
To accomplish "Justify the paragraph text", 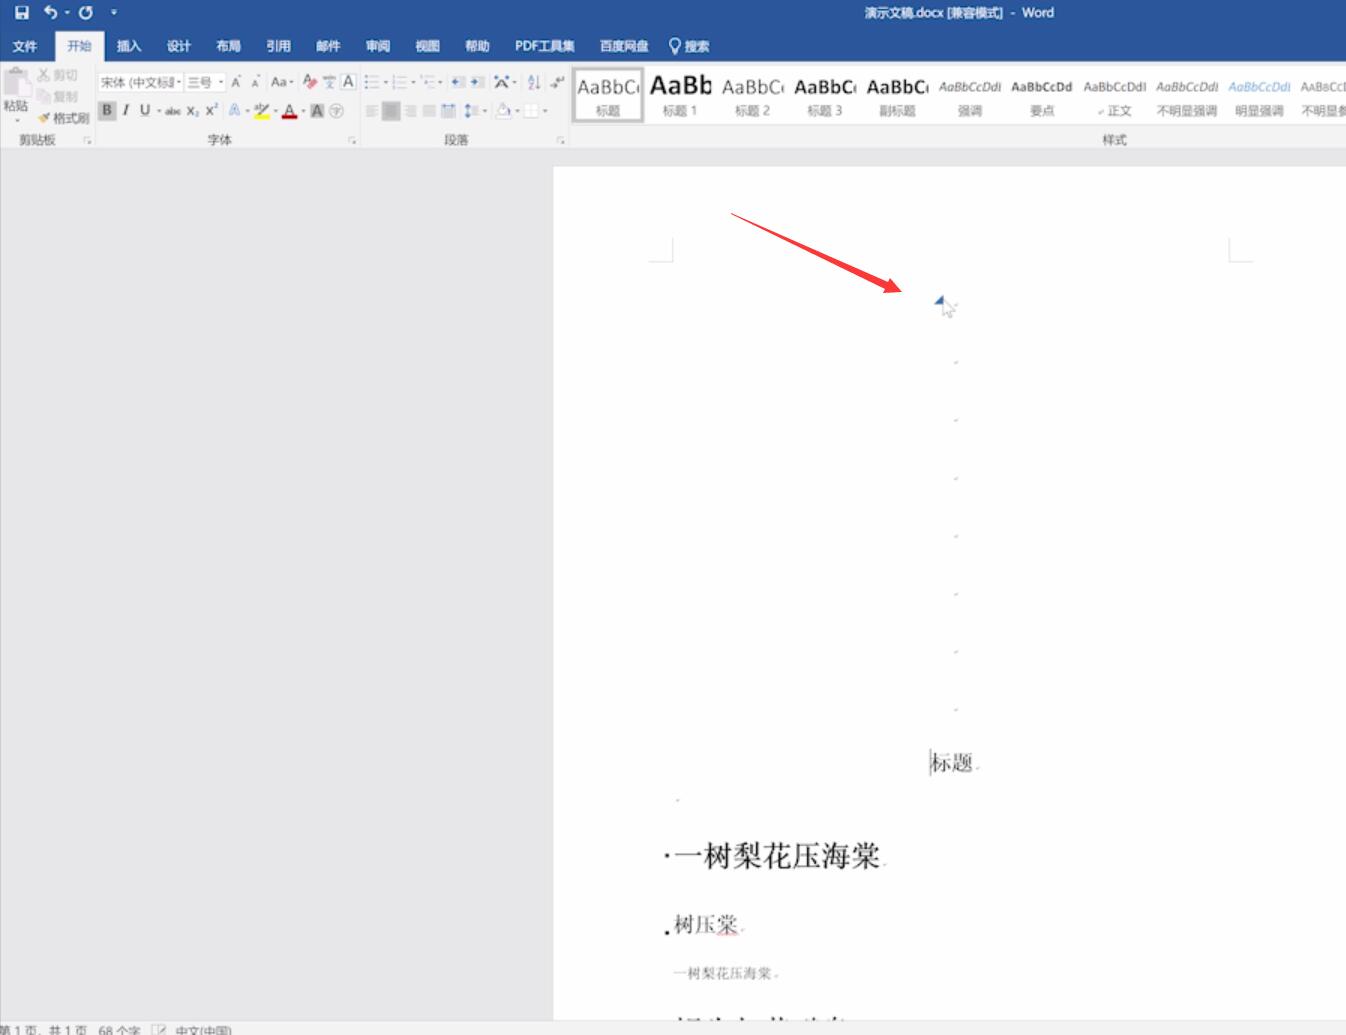I will pyautogui.click(x=429, y=110).
